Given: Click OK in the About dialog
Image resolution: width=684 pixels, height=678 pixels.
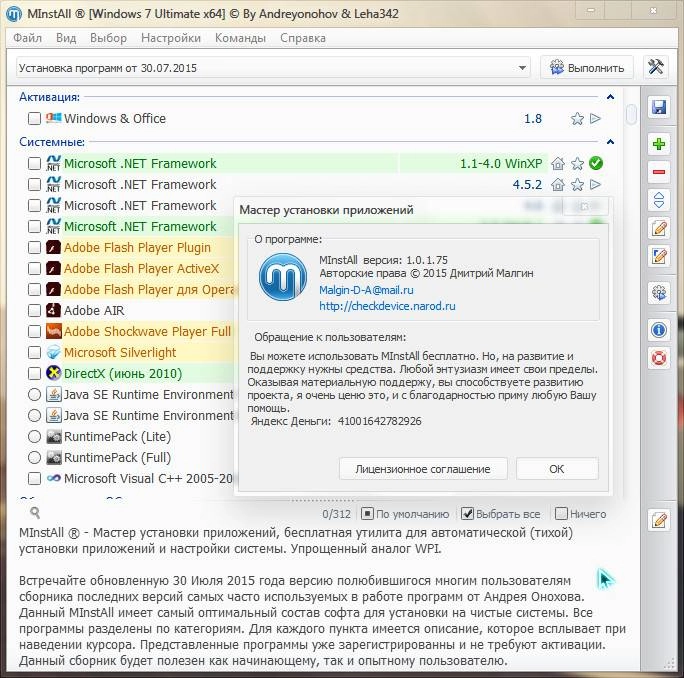Looking at the screenshot, I should [557, 469].
